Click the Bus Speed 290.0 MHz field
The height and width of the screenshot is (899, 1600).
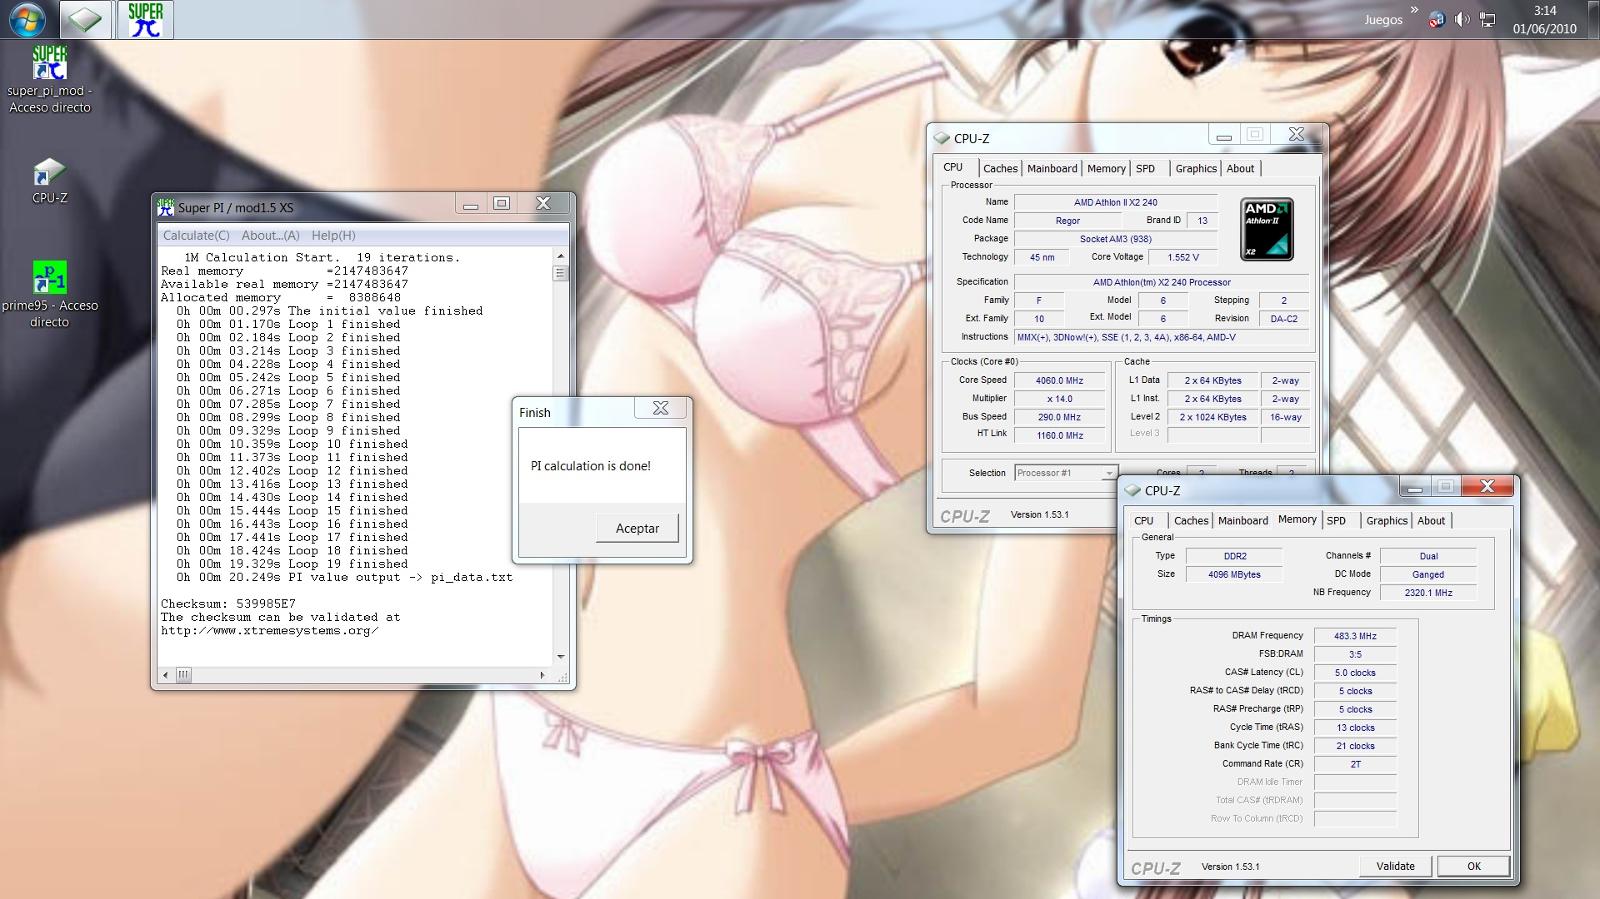click(1060, 417)
